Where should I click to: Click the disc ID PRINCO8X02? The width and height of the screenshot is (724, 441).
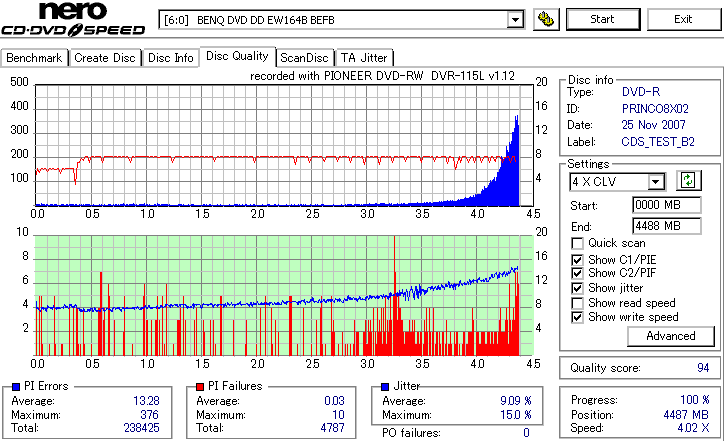[655, 109]
